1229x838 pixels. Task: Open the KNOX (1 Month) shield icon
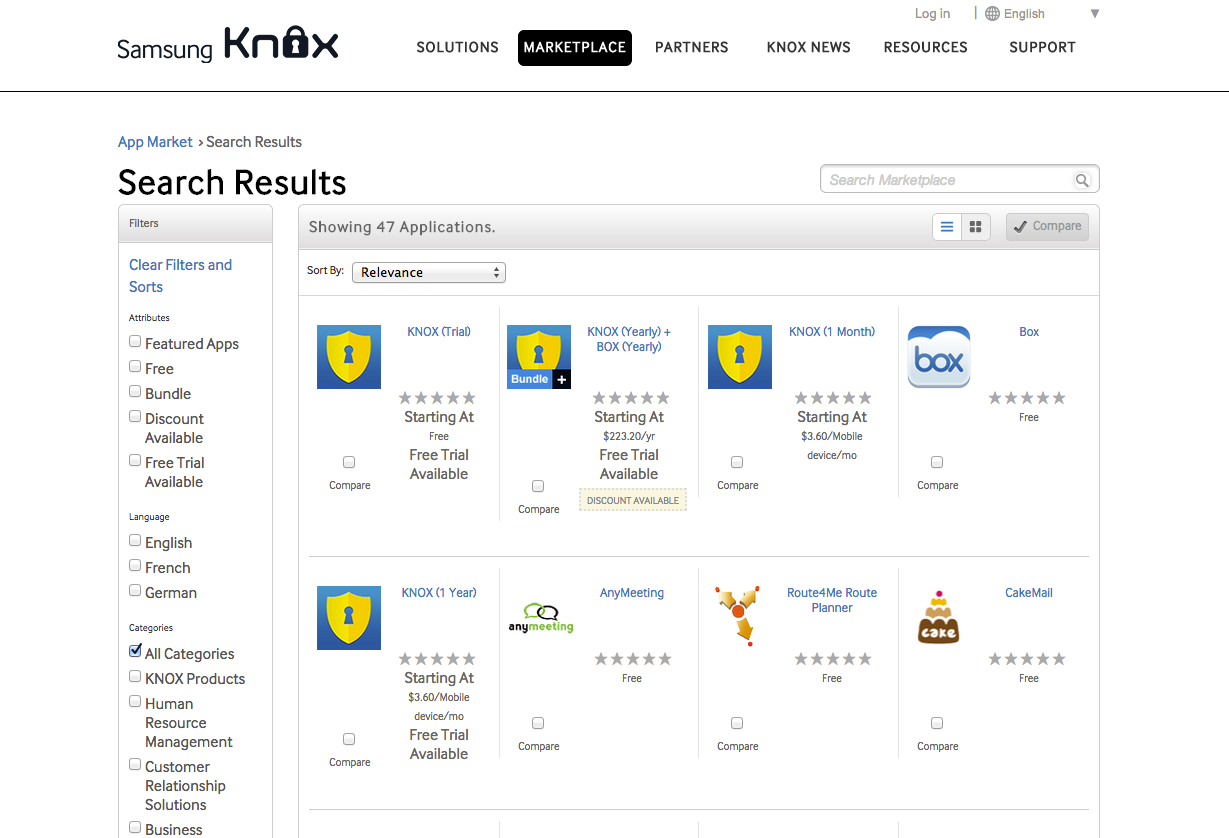point(740,357)
